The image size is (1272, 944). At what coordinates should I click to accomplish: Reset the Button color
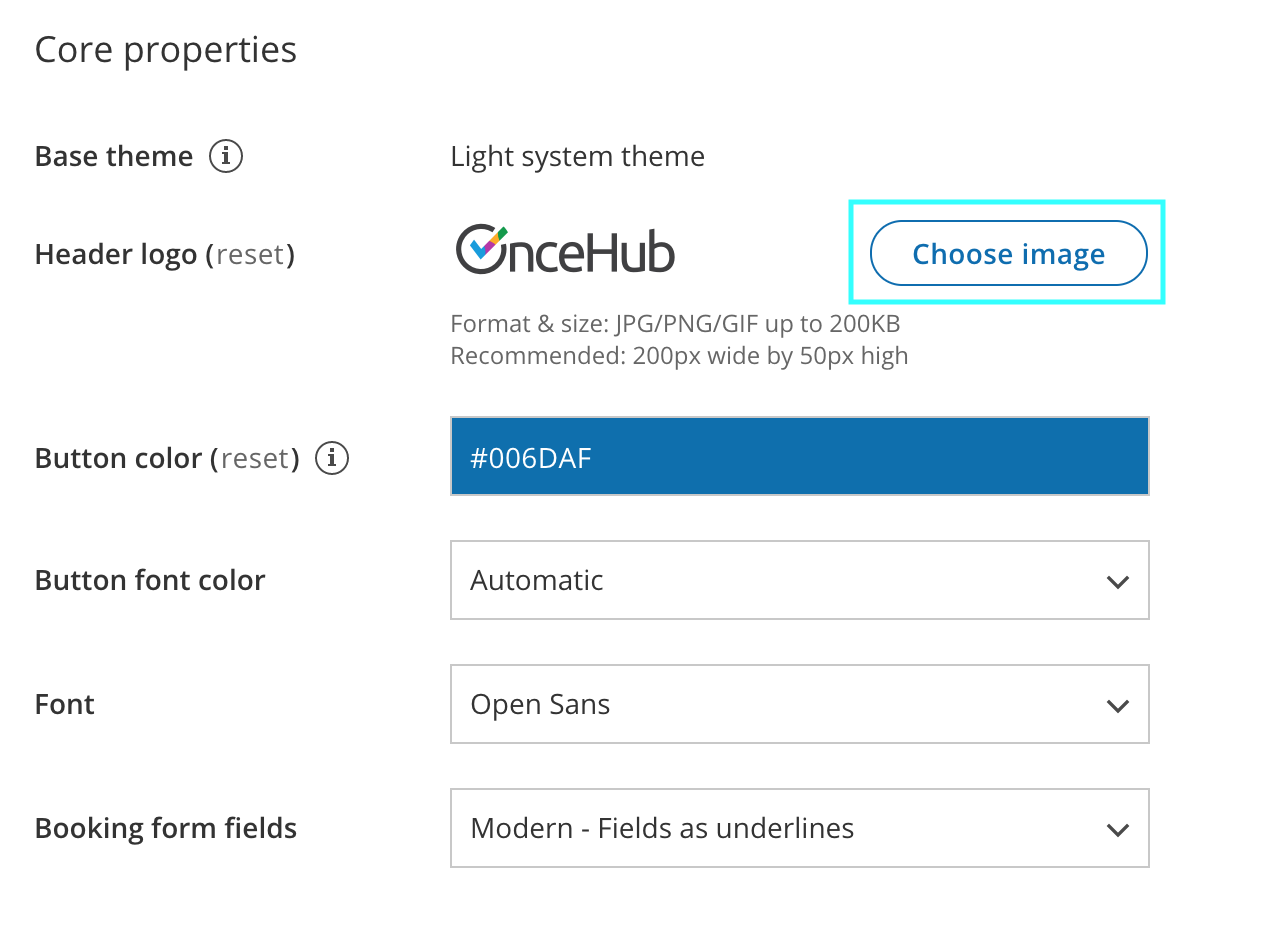(255, 458)
